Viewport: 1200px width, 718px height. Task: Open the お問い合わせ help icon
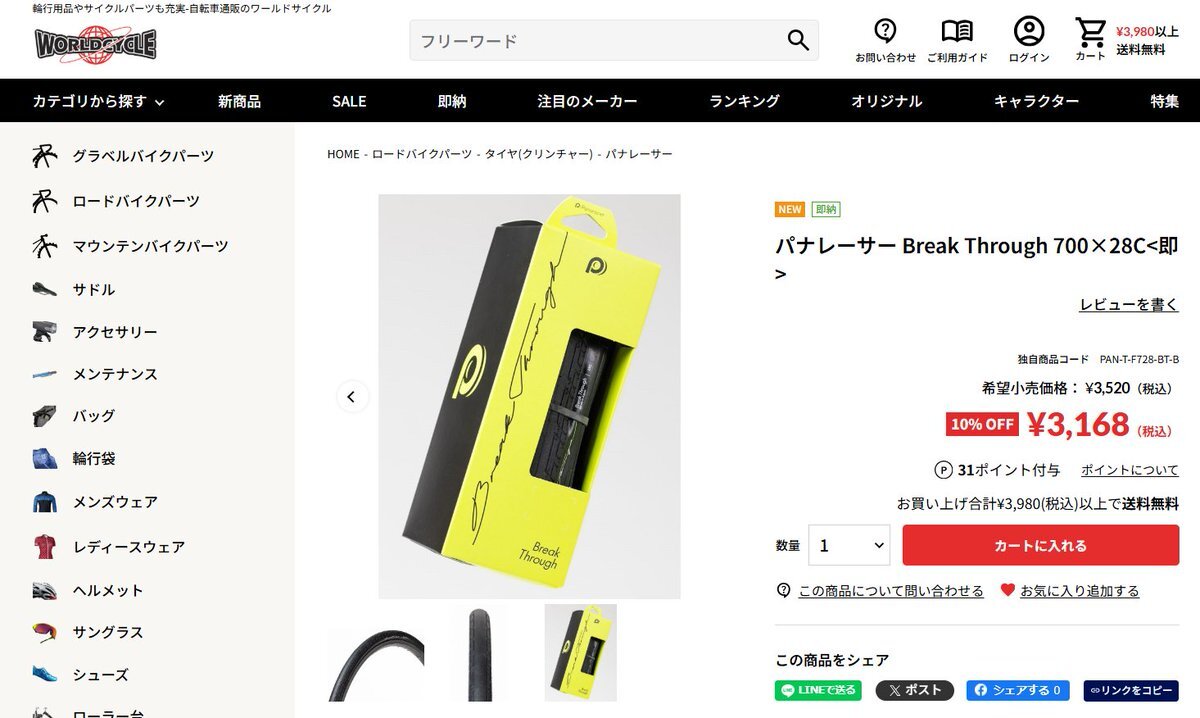coord(885,31)
